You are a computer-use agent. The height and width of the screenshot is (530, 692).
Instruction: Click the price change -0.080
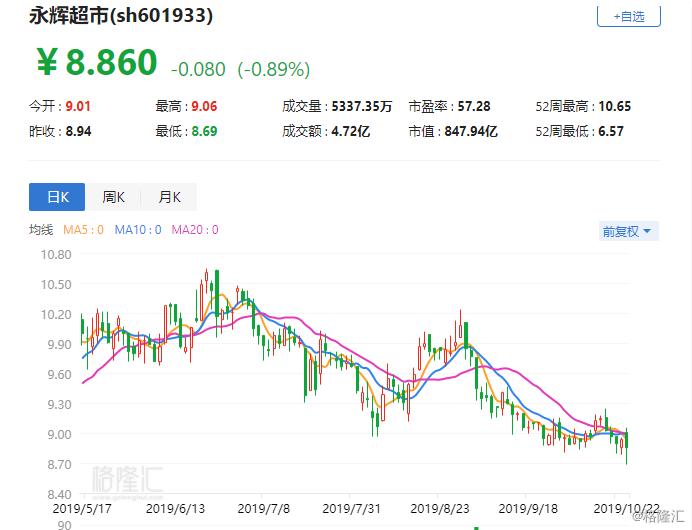(x=198, y=69)
